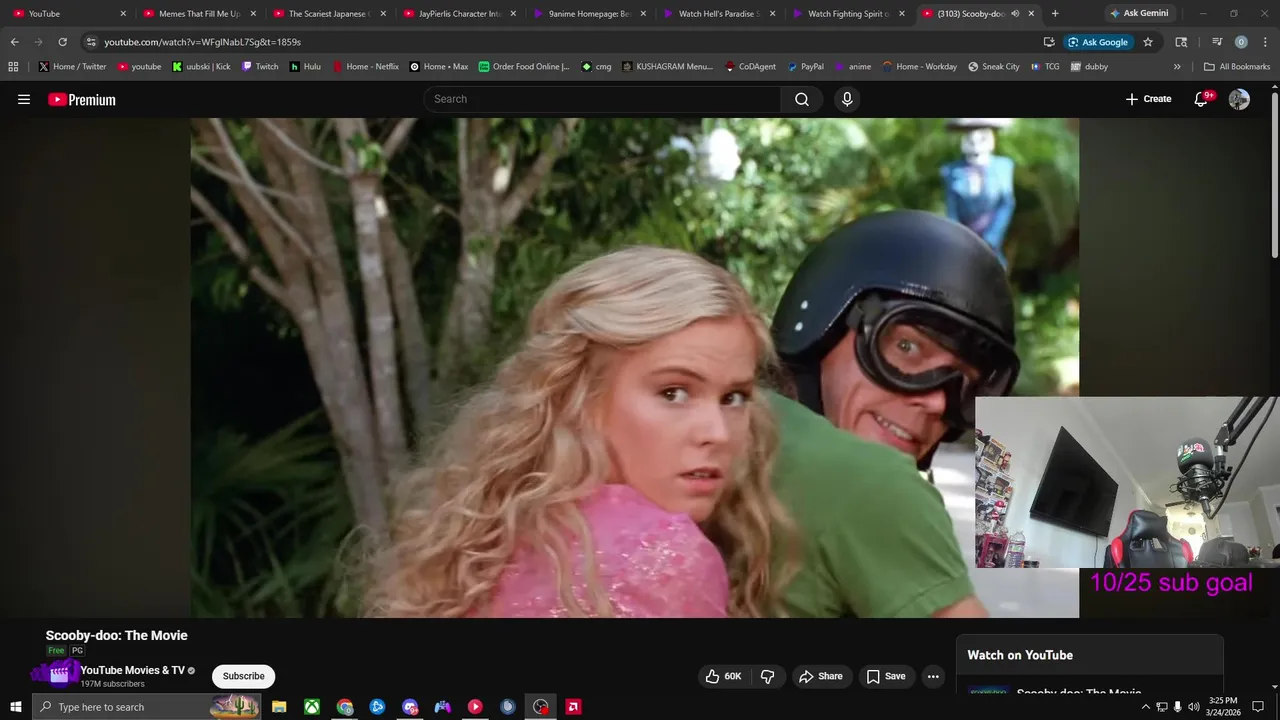View site information icon in address bar
The height and width of the screenshot is (720, 1280).
[90, 42]
